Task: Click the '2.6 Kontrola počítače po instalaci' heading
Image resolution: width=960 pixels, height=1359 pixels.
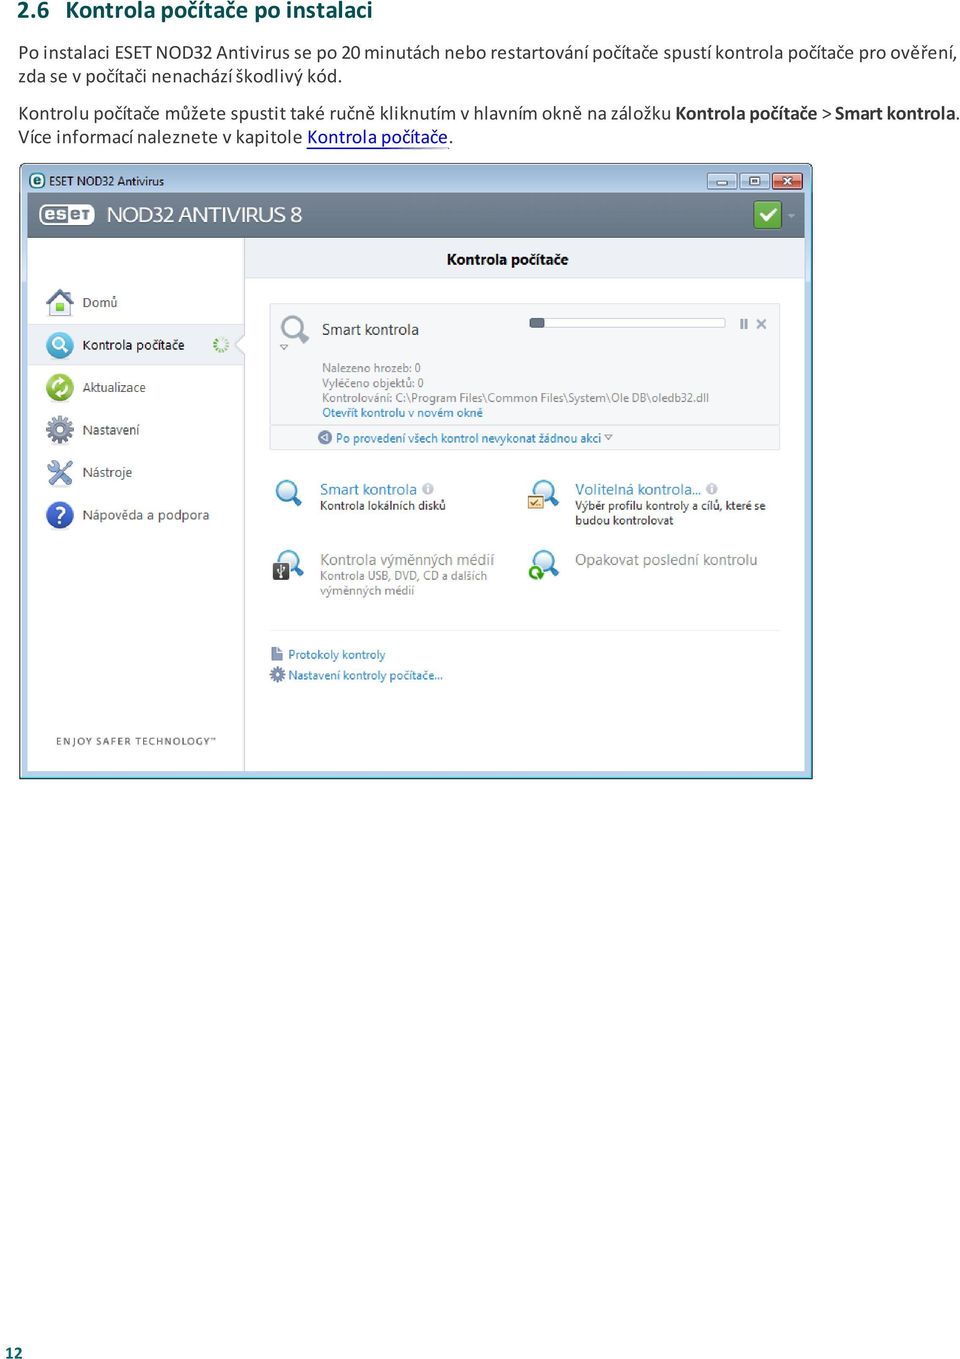Action: pos(195,11)
